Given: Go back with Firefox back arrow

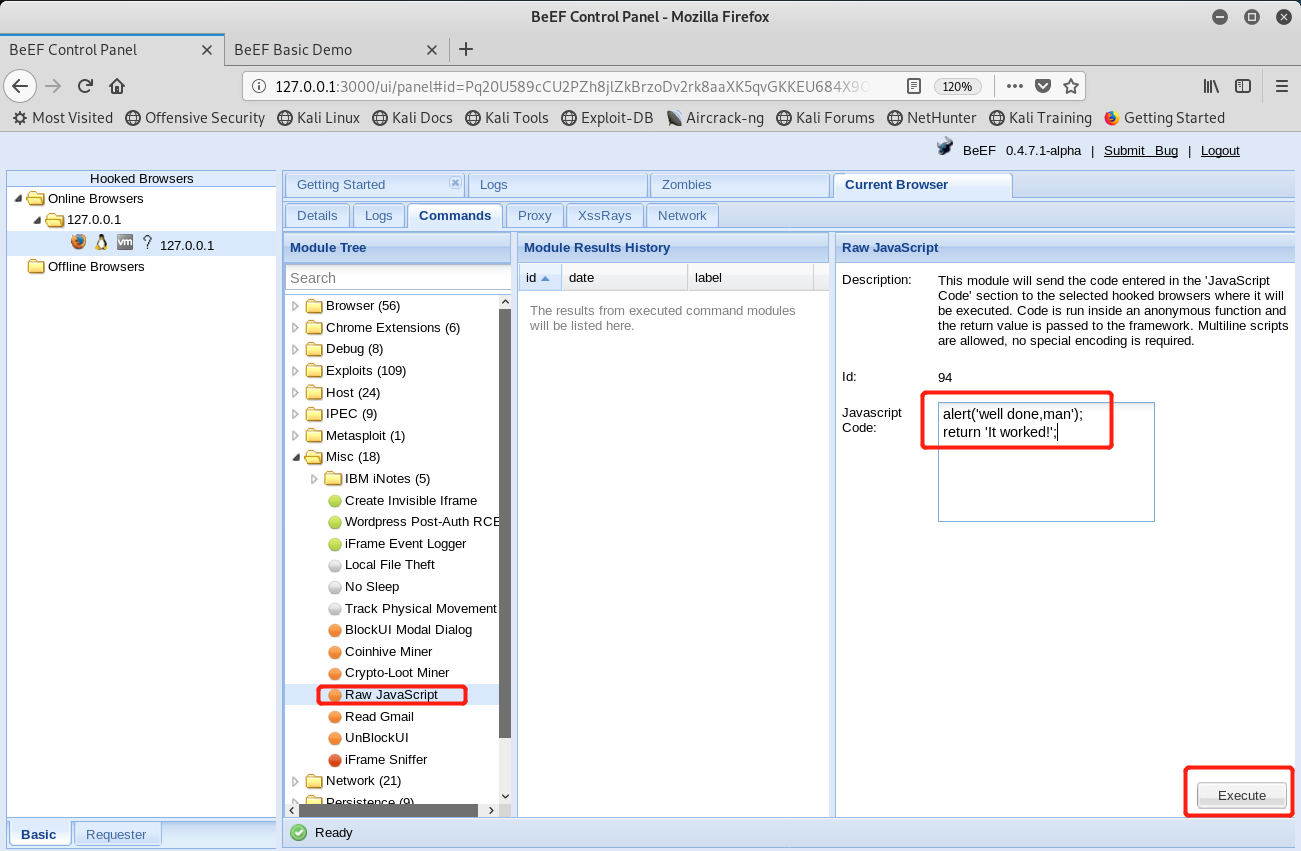Looking at the screenshot, I should tap(21, 86).
